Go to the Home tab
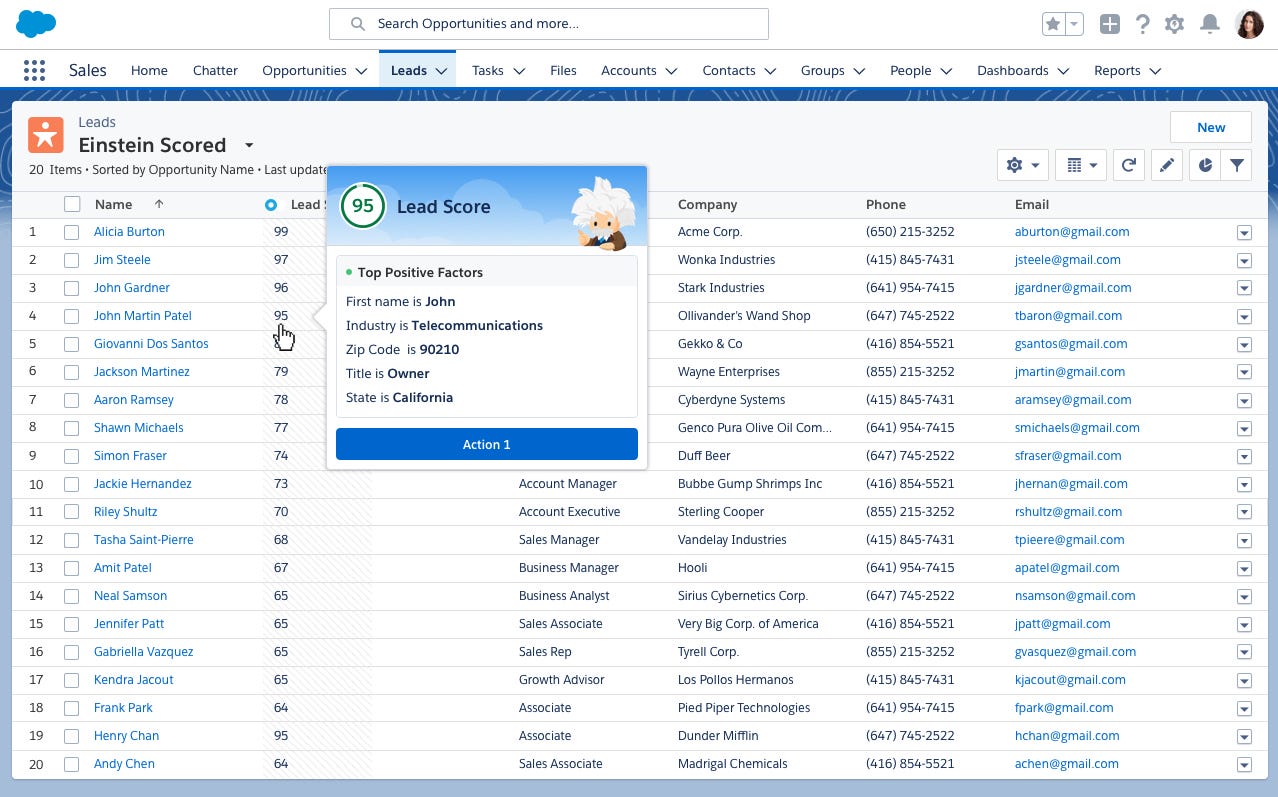This screenshot has height=797, width=1278. tap(149, 71)
